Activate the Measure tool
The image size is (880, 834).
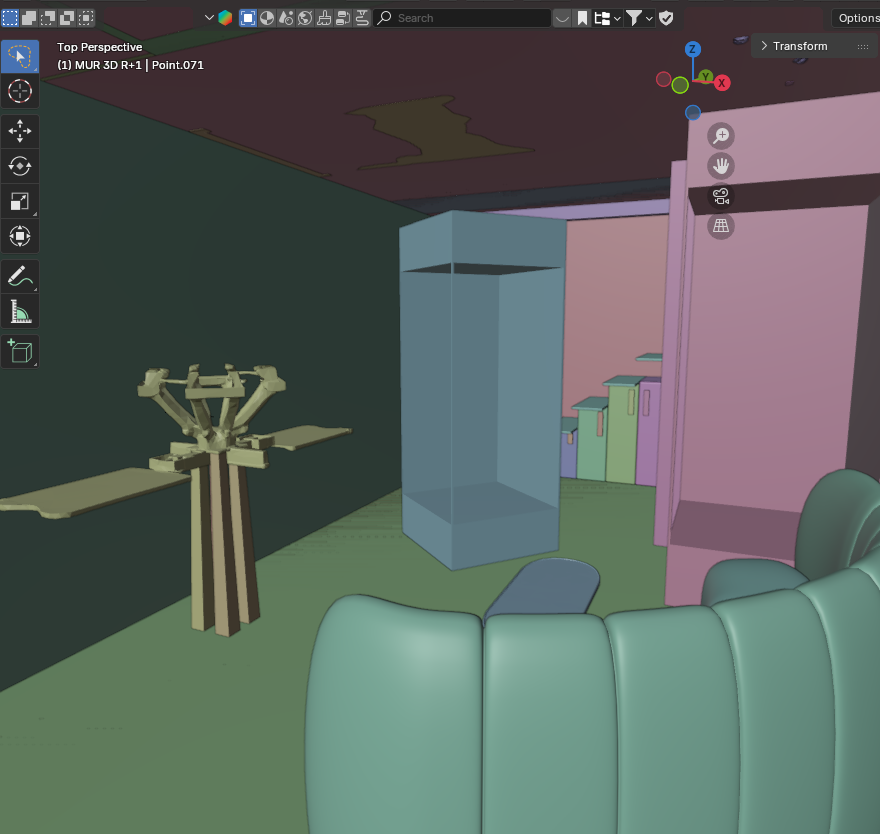point(20,312)
